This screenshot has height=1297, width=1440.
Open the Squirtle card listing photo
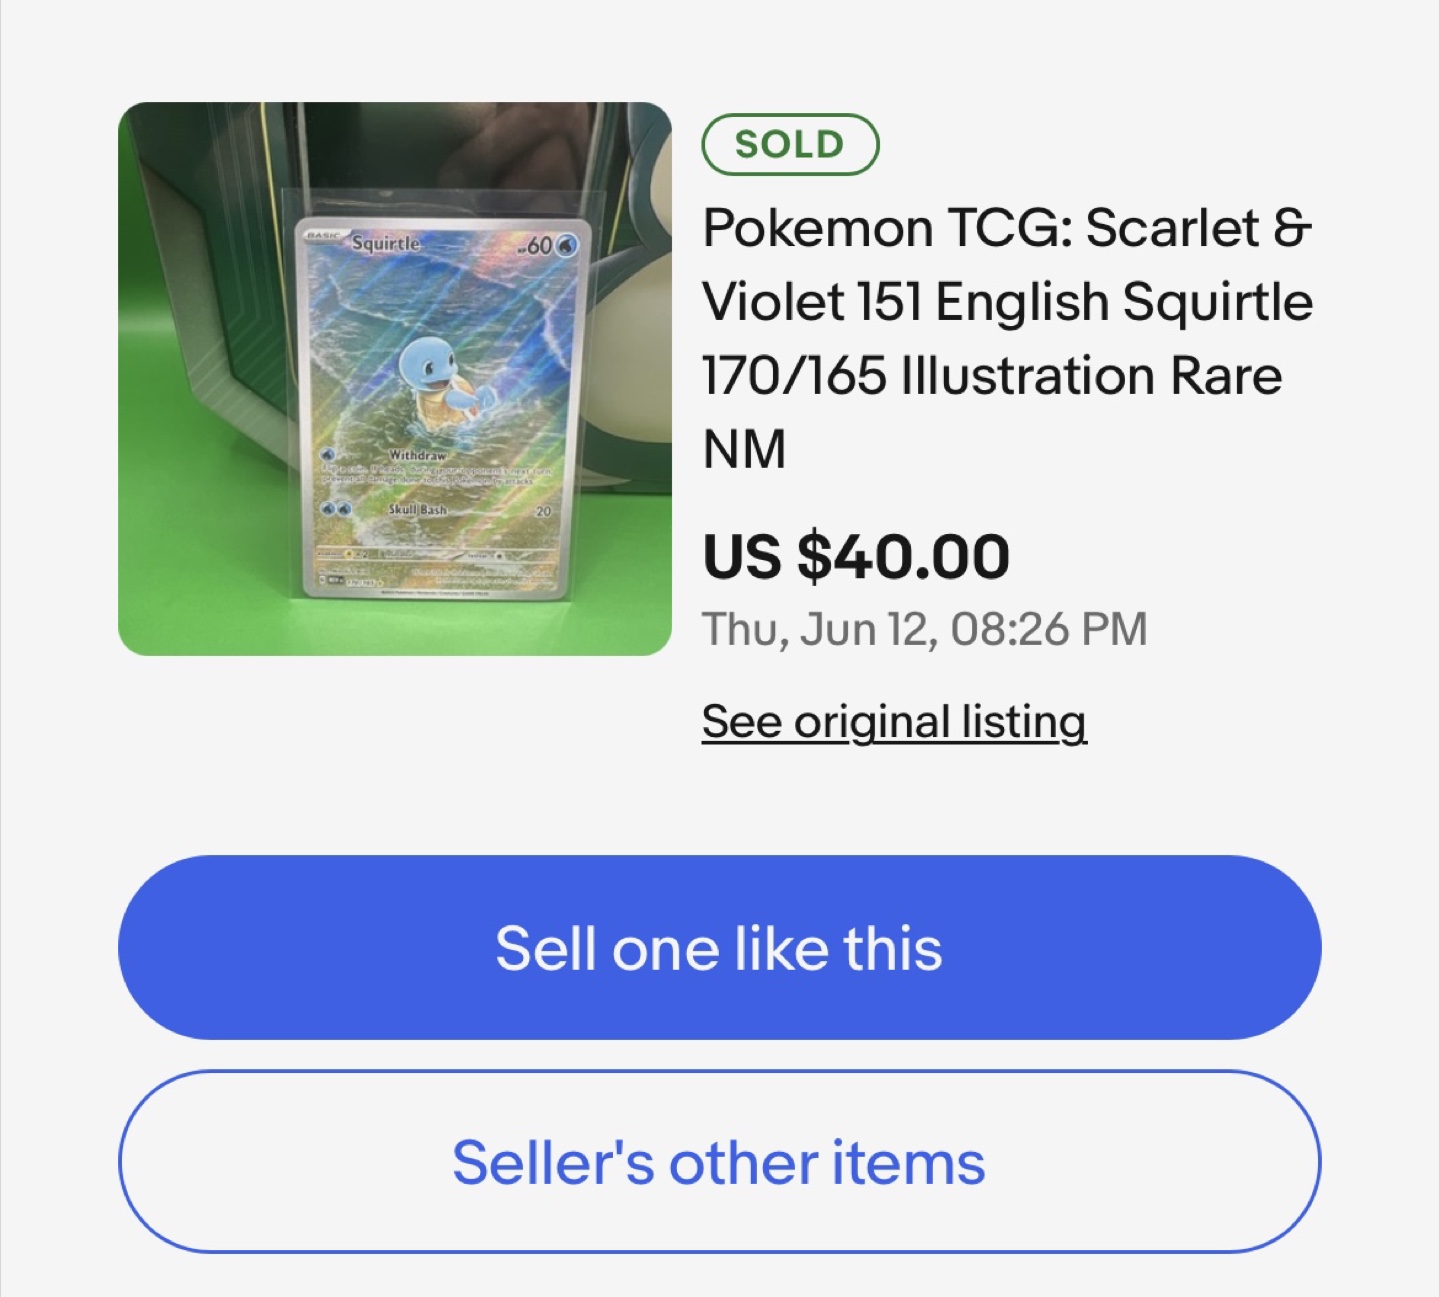pyautogui.click(x=394, y=378)
